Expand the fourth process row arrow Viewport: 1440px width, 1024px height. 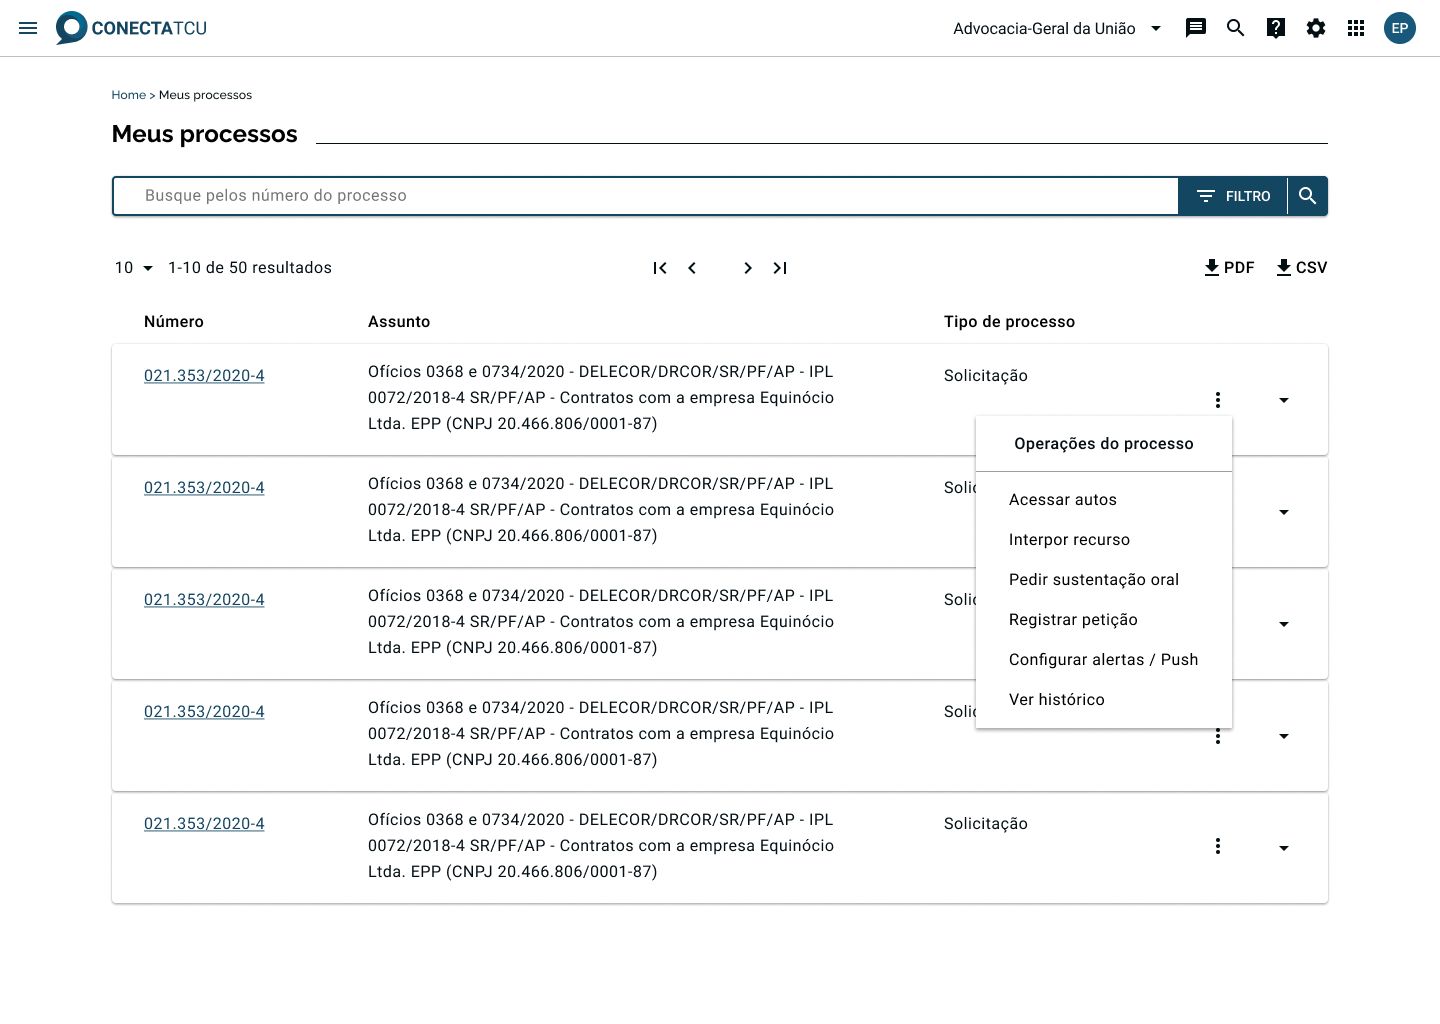[1284, 736]
